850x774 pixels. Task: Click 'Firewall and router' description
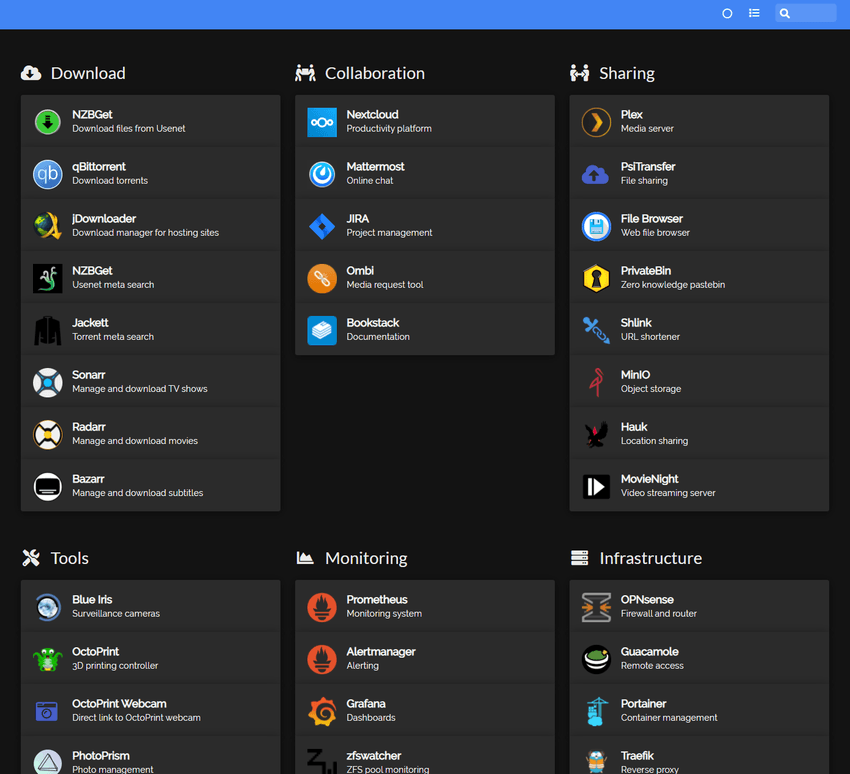659,614
